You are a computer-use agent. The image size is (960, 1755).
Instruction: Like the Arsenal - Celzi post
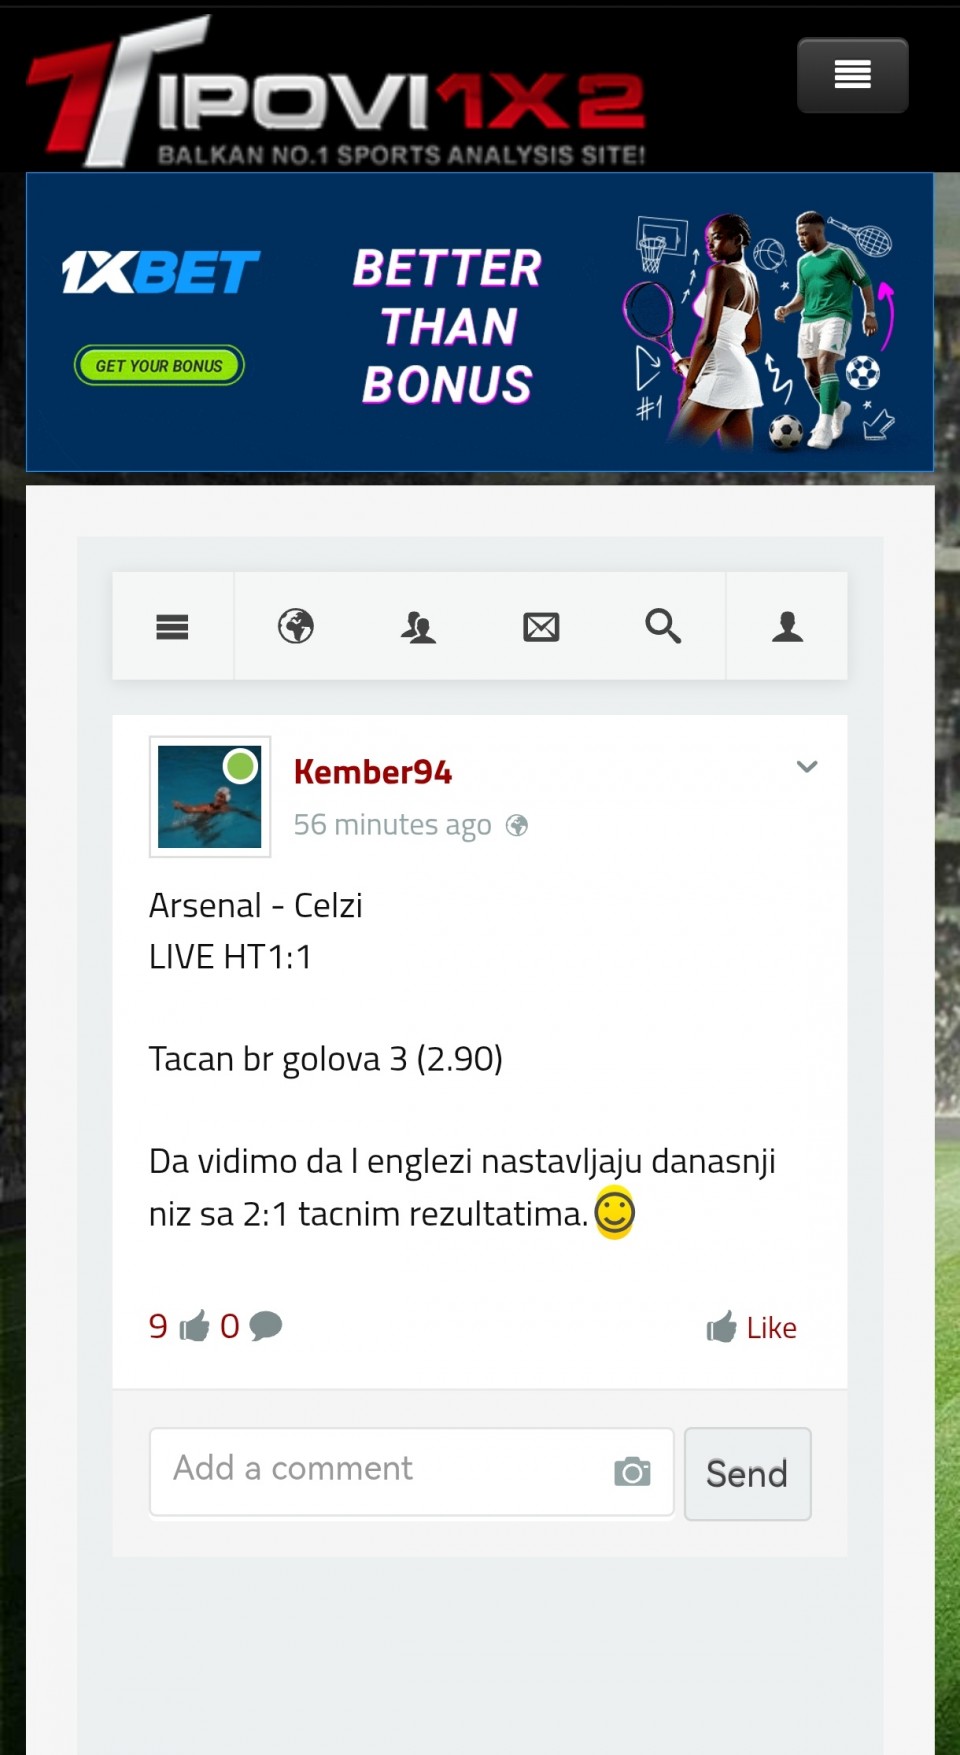[x=751, y=1327]
